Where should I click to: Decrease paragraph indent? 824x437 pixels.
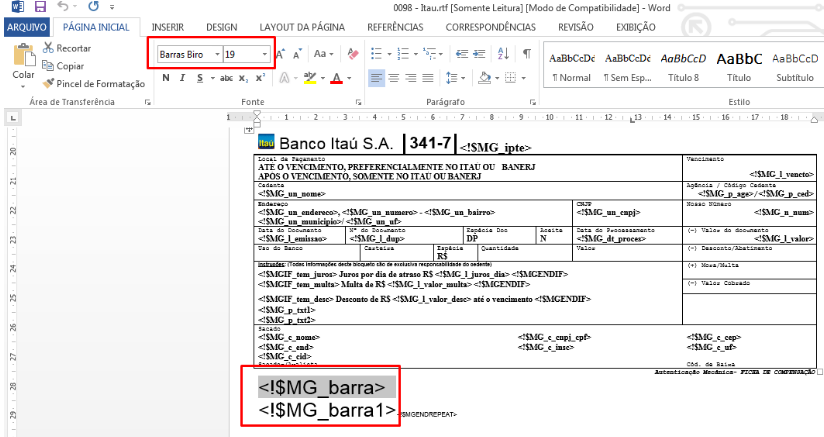pyautogui.click(x=462, y=54)
